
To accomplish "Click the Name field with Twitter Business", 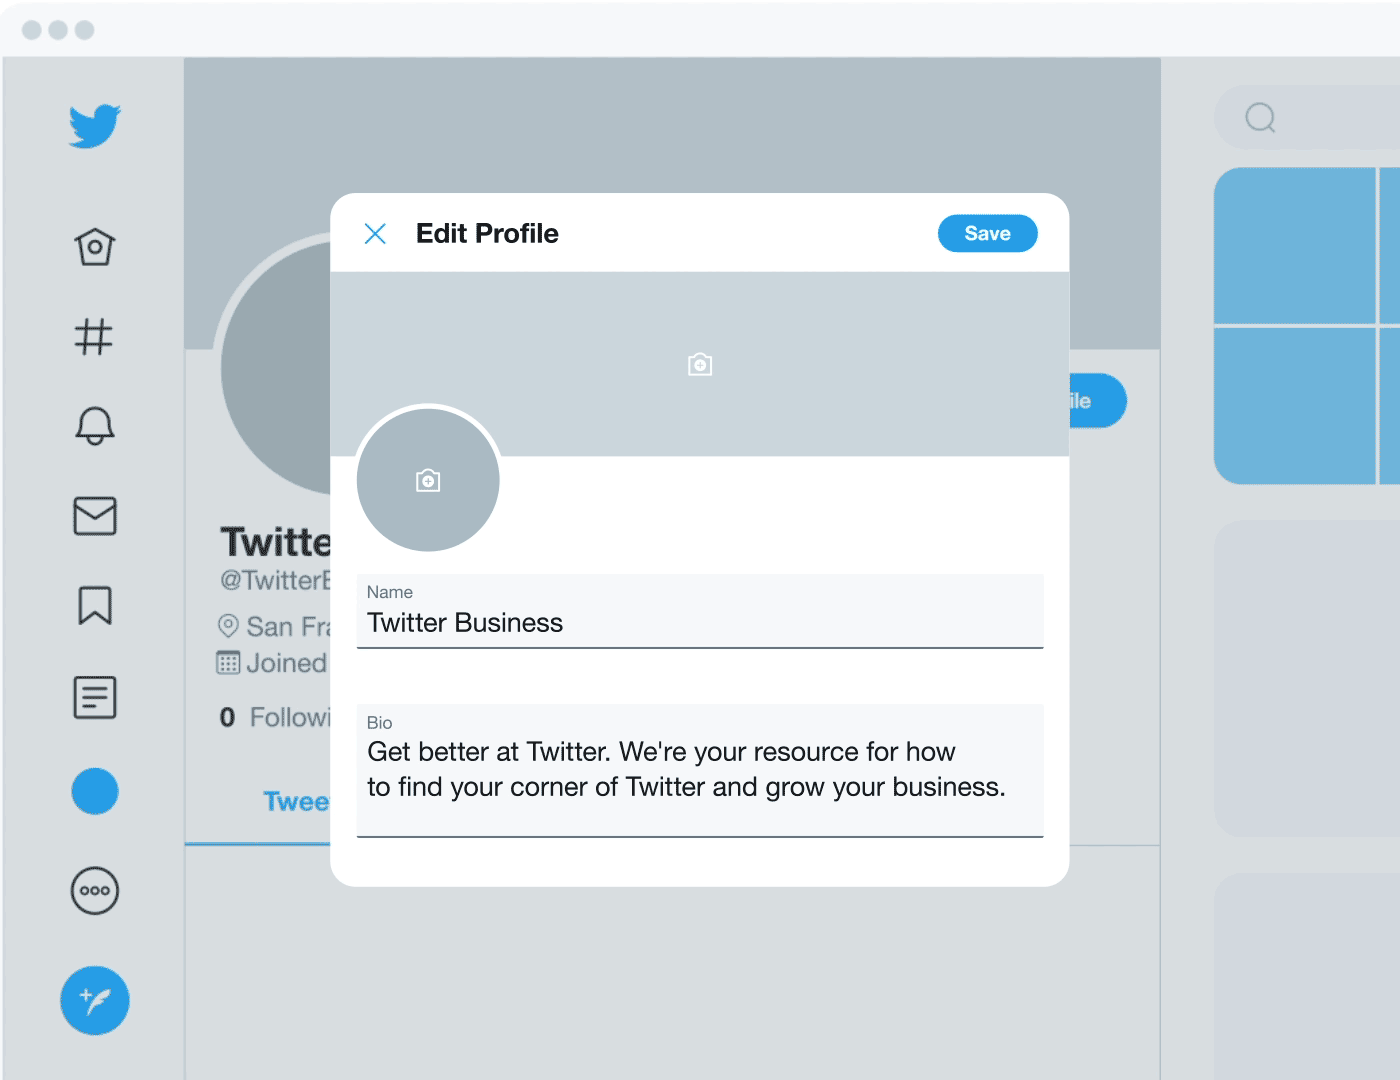I will point(700,622).
